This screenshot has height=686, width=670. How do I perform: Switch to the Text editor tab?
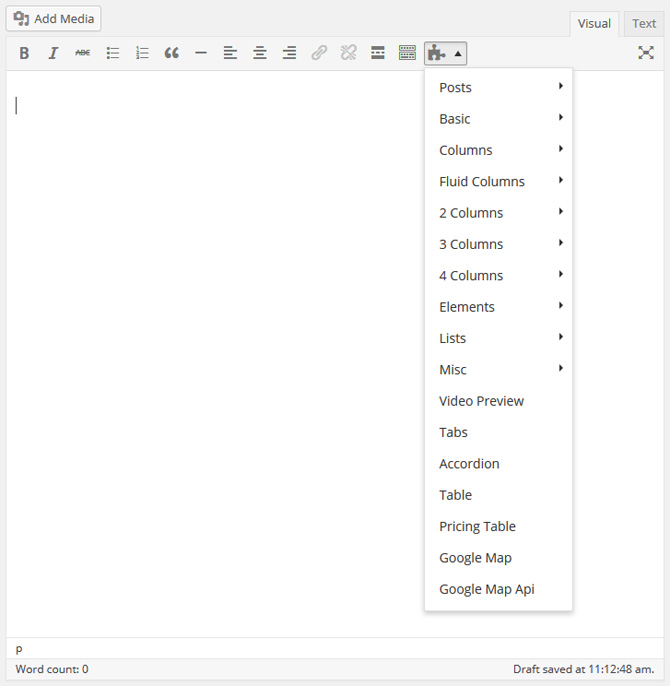click(644, 24)
